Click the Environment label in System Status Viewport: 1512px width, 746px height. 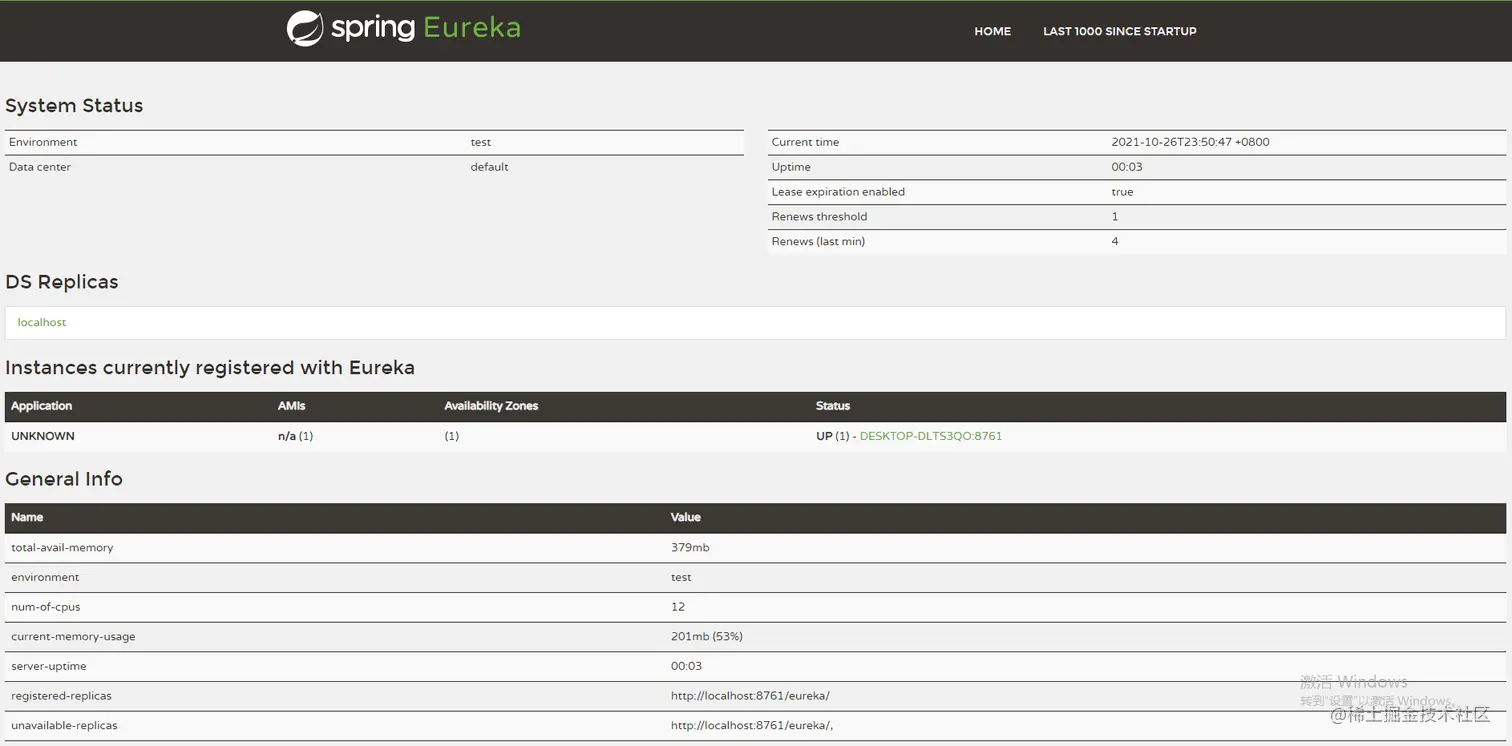(x=43, y=142)
